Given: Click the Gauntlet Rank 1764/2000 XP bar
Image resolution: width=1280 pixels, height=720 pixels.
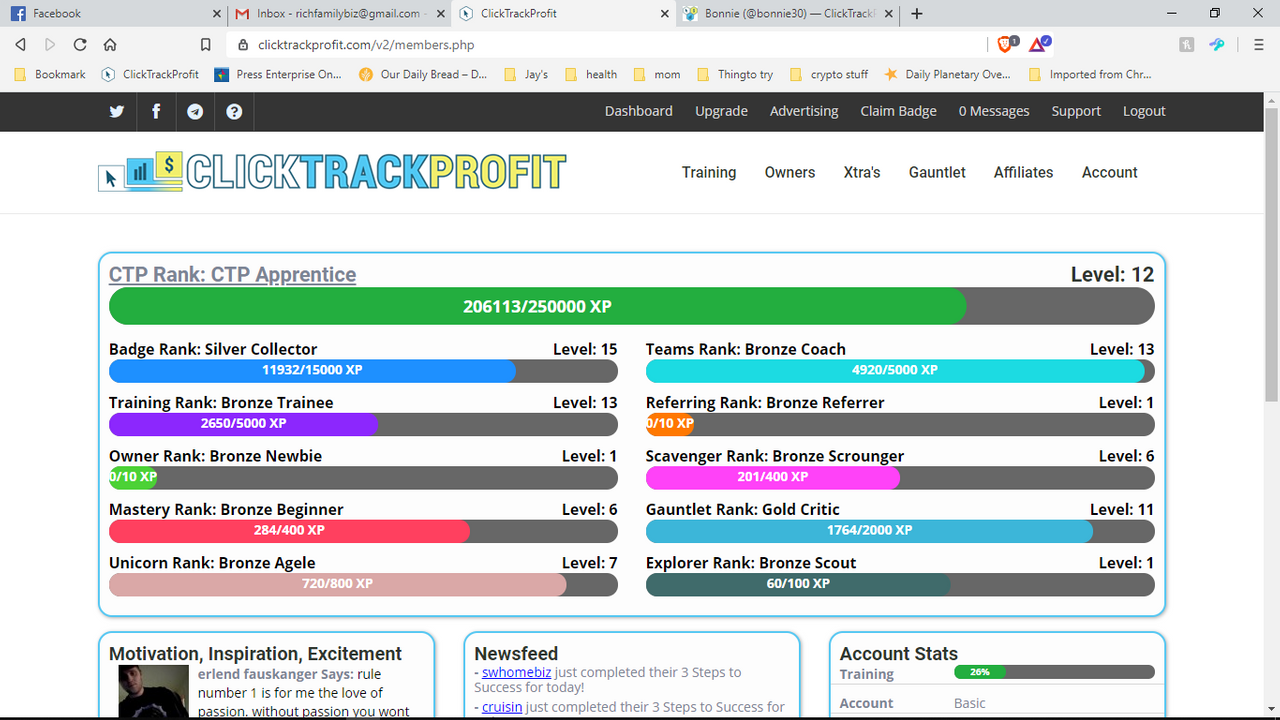Looking at the screenshot, I should tap(900, 530).
